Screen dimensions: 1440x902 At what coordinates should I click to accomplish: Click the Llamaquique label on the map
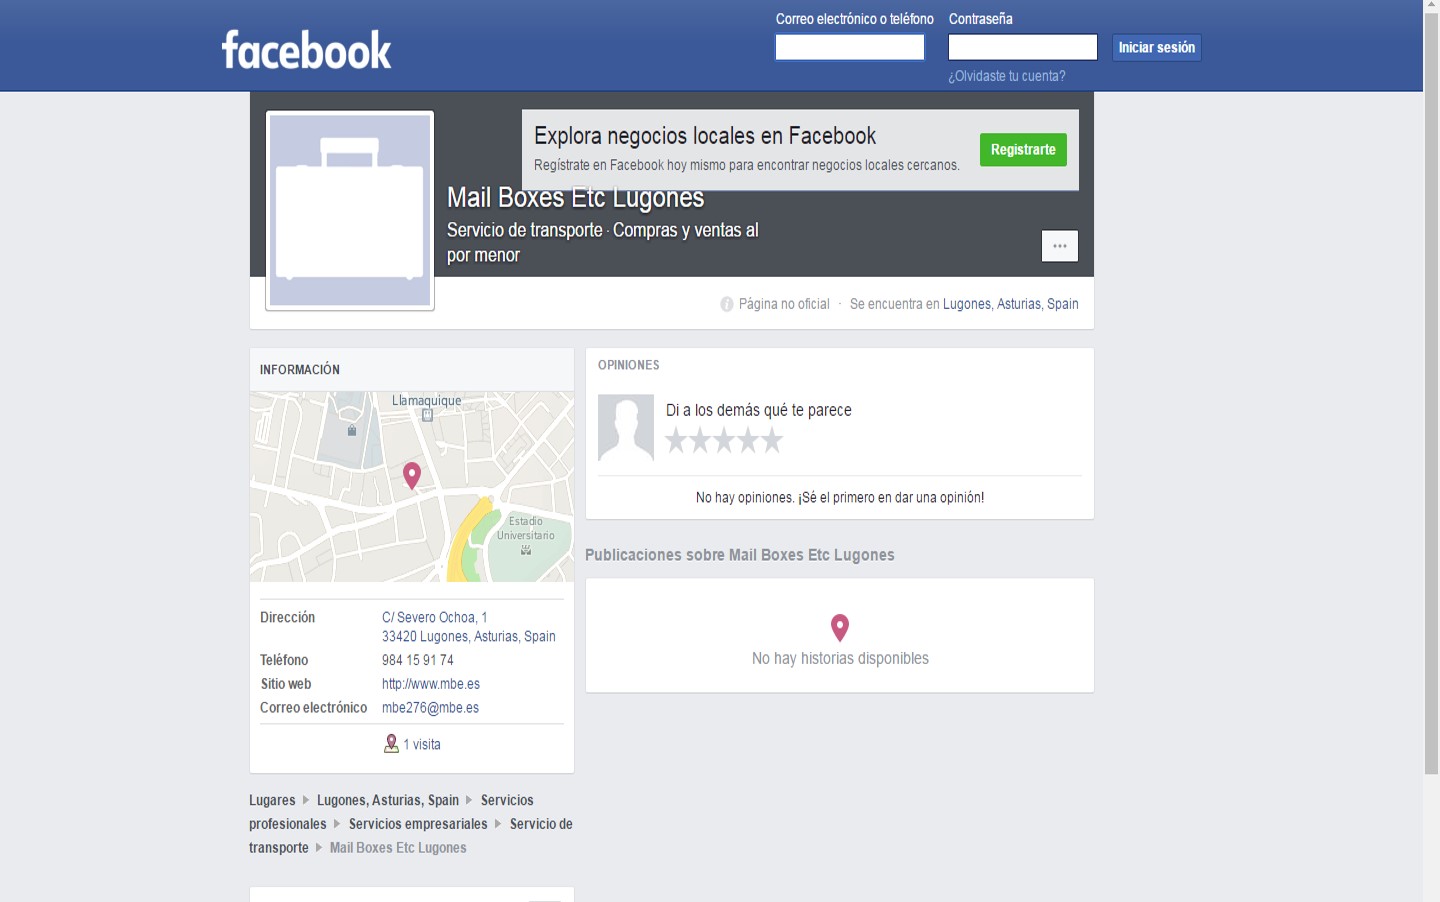427,401
